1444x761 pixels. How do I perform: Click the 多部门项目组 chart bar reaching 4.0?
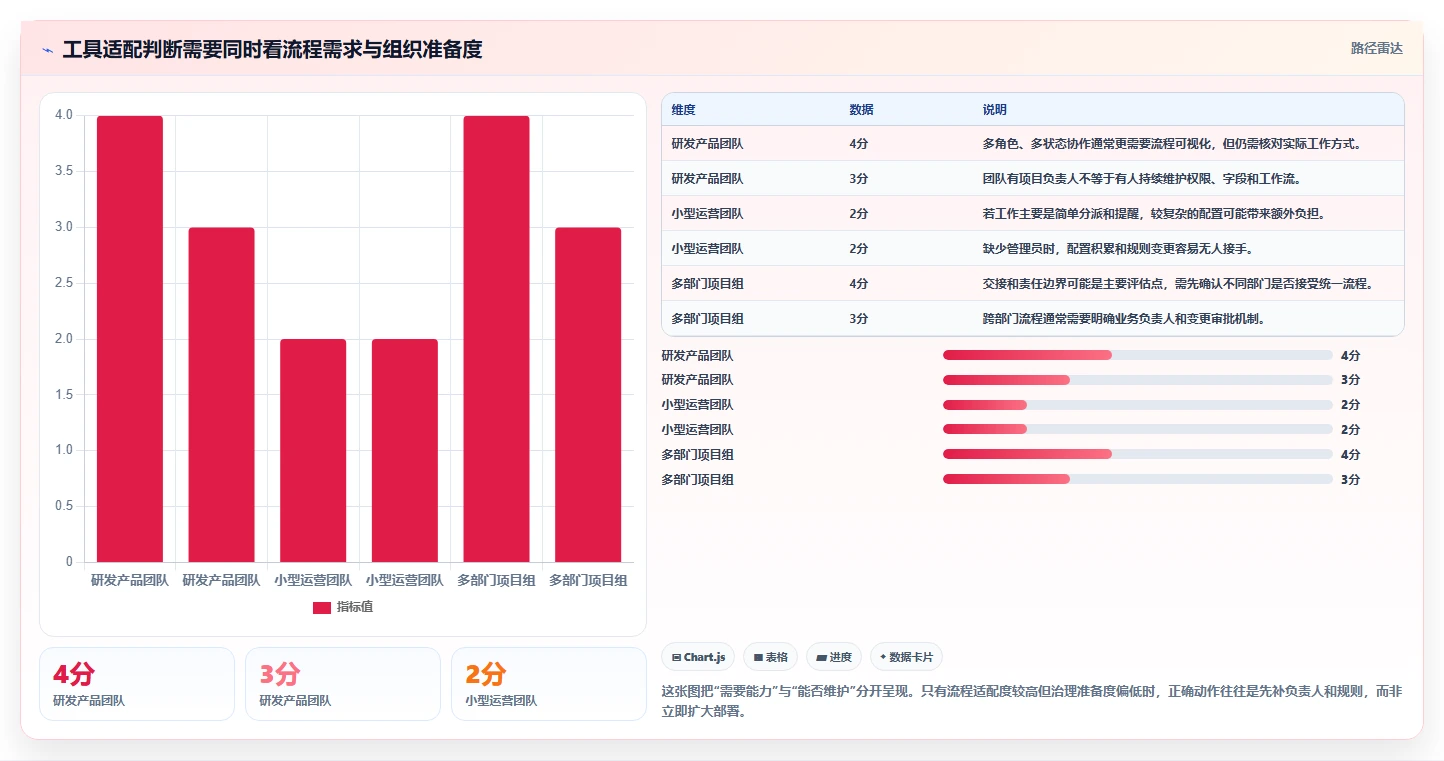click(x=496, y=339)
